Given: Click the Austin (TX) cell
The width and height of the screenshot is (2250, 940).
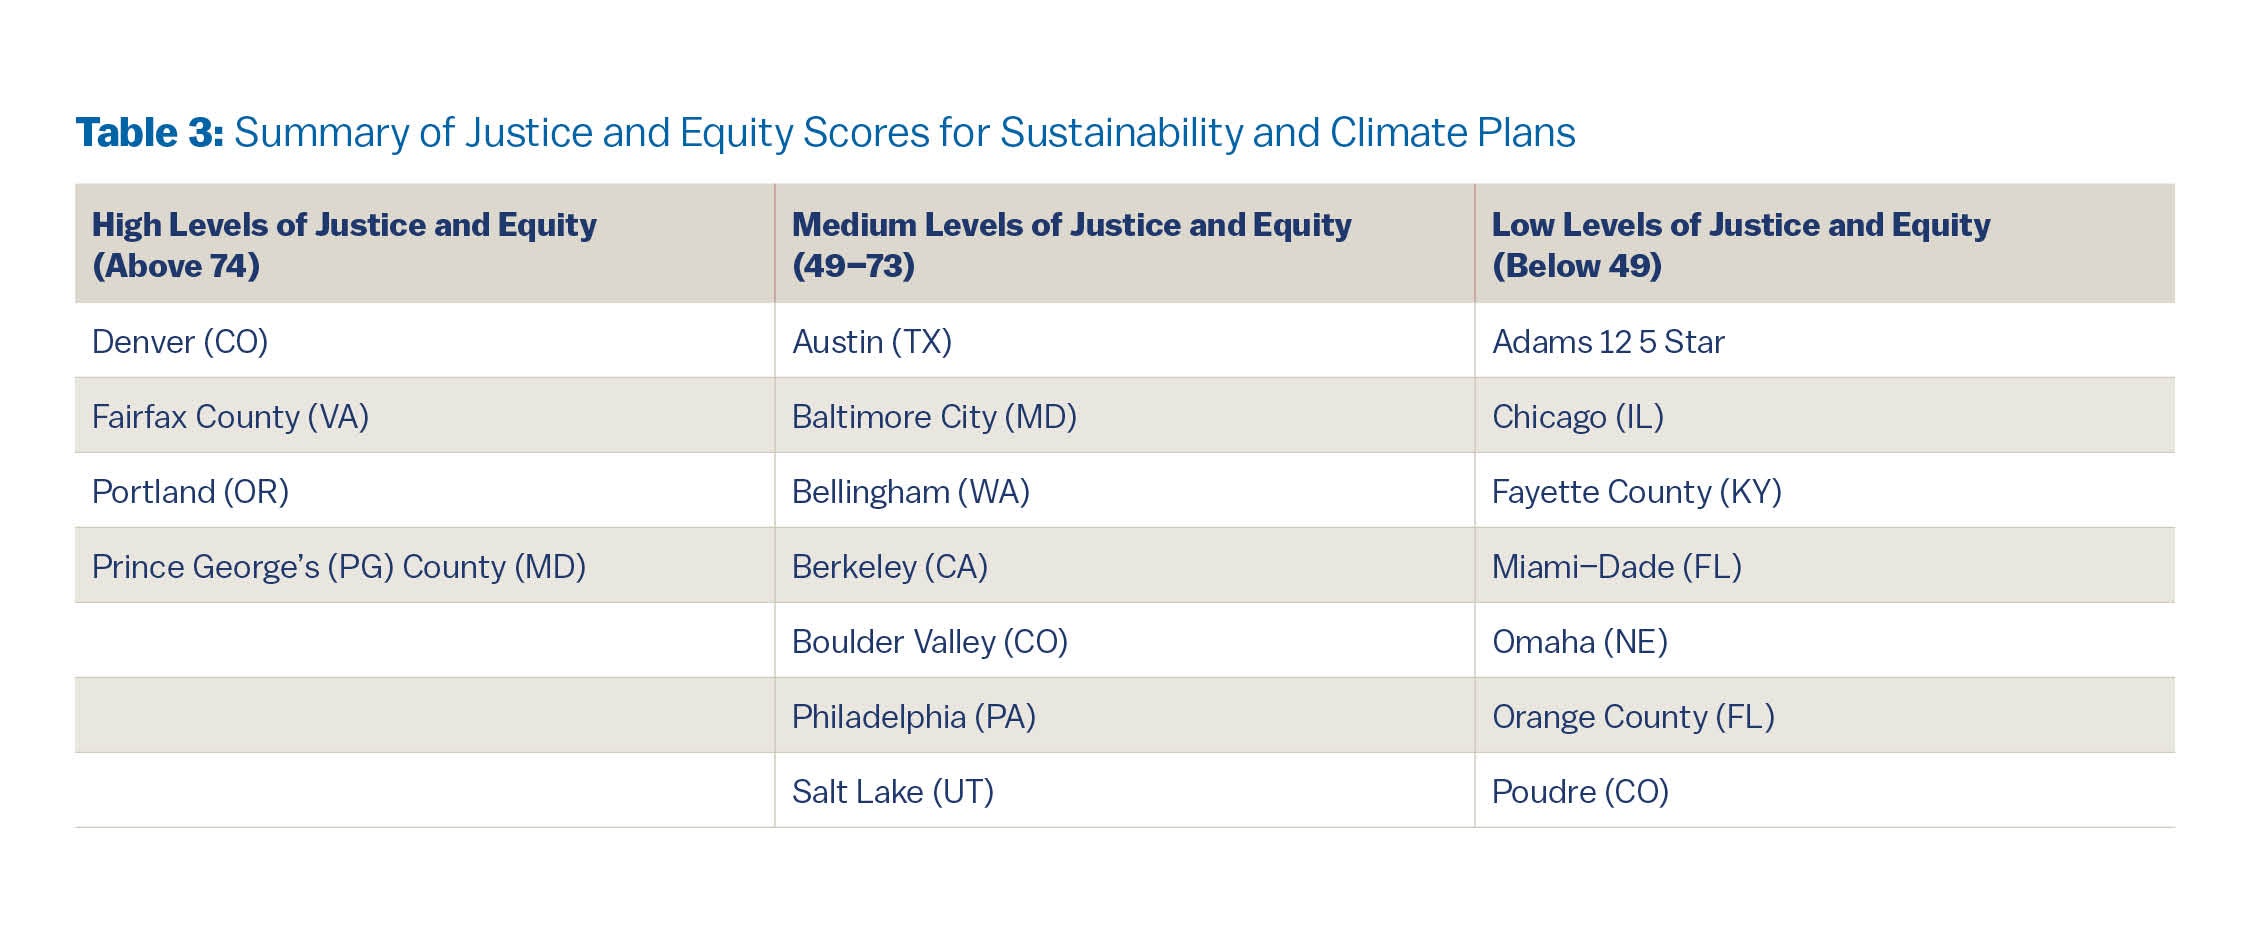Looking at the screenshot, I should point(1125,340).
